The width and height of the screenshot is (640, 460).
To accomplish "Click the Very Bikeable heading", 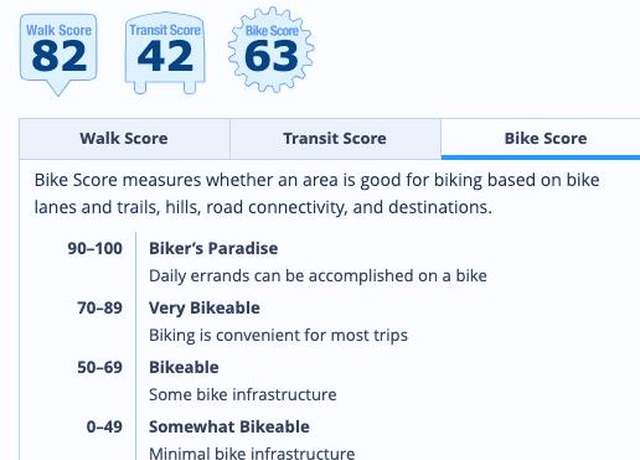I will click(204, 308).
